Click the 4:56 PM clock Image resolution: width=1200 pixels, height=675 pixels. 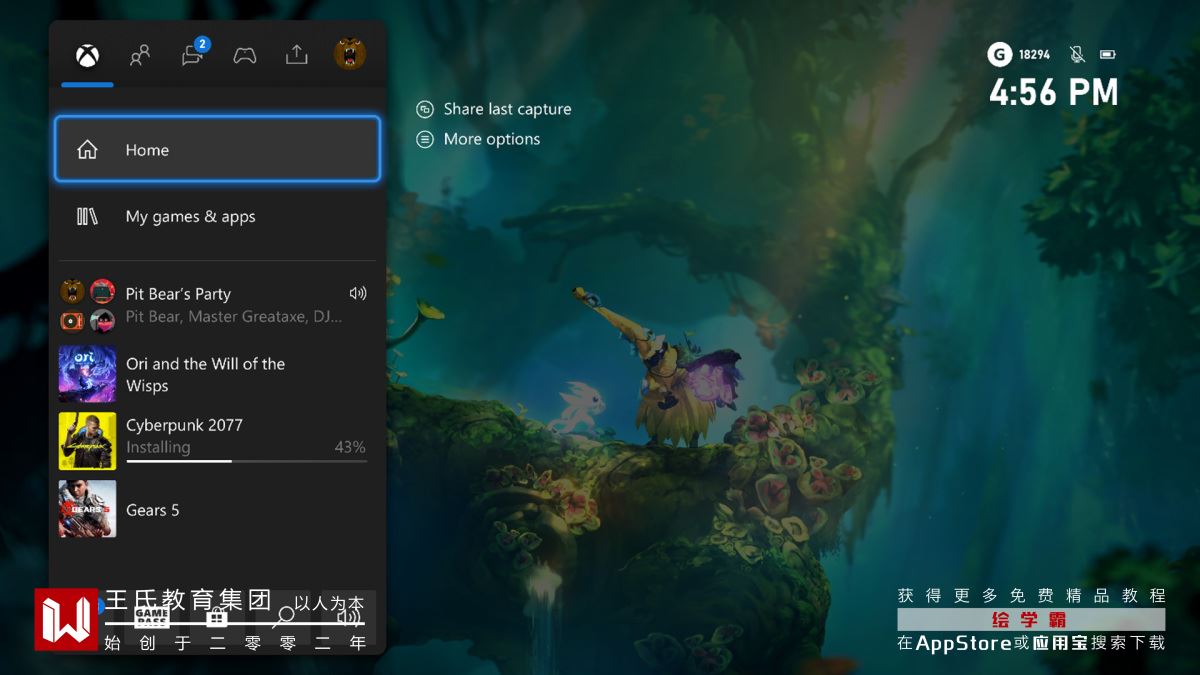coord(1054,92)
